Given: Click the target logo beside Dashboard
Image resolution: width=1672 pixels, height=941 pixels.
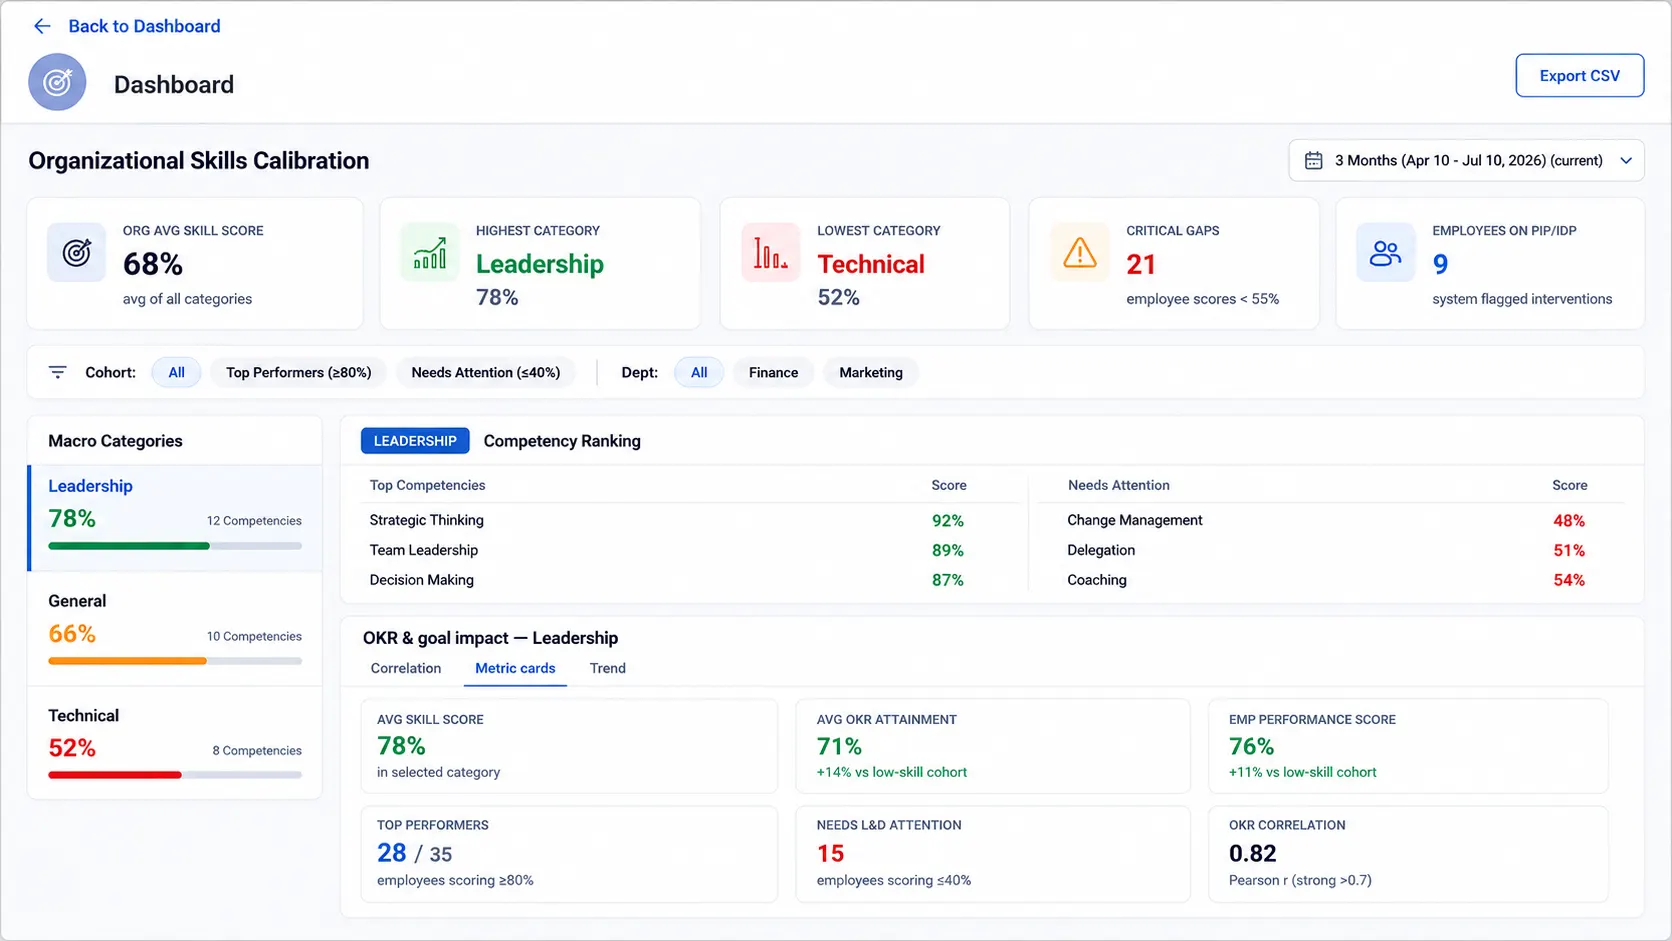Looking at the screenshot, I should [57, 82].
